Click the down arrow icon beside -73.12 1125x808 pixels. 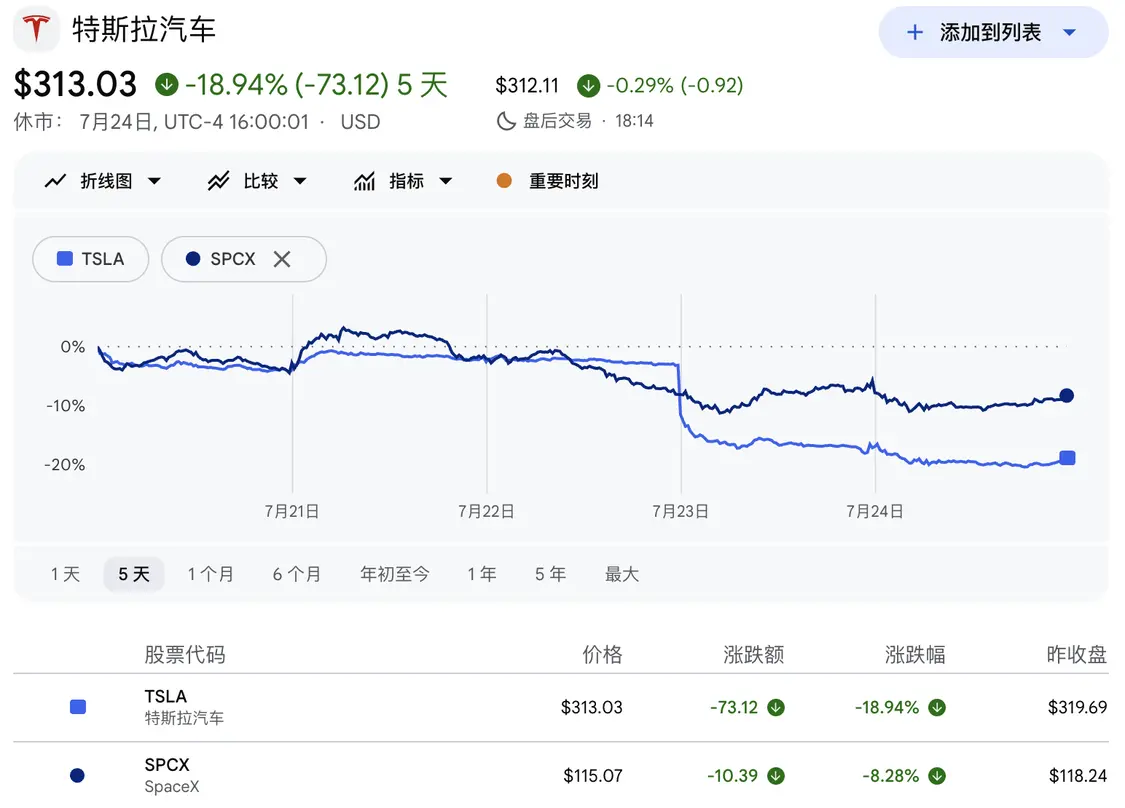pyautogui.click(x=776, y=708)
